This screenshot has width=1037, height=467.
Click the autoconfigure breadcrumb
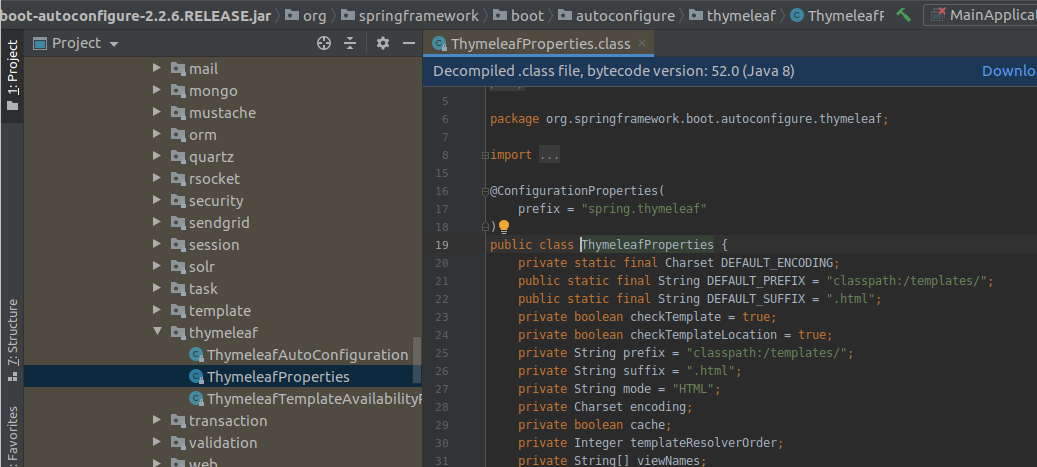coord(616,15)
